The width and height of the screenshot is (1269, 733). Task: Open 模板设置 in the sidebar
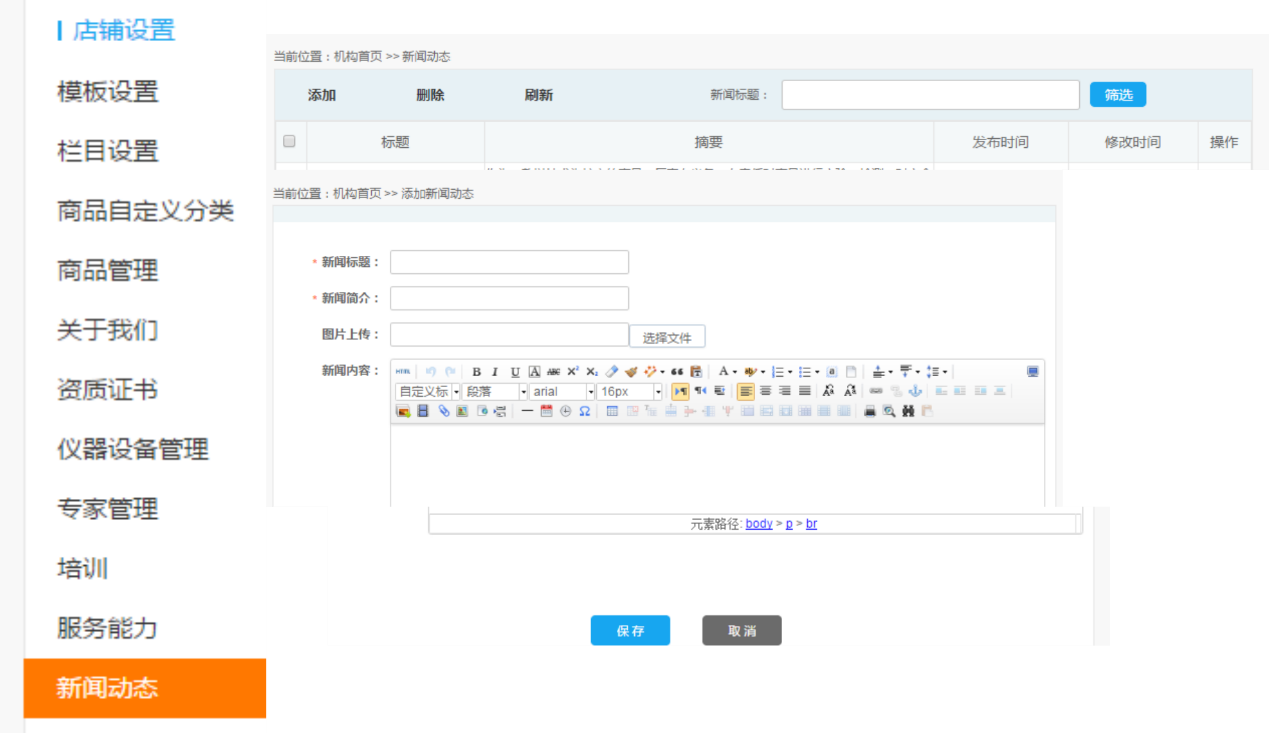point(108,91)
